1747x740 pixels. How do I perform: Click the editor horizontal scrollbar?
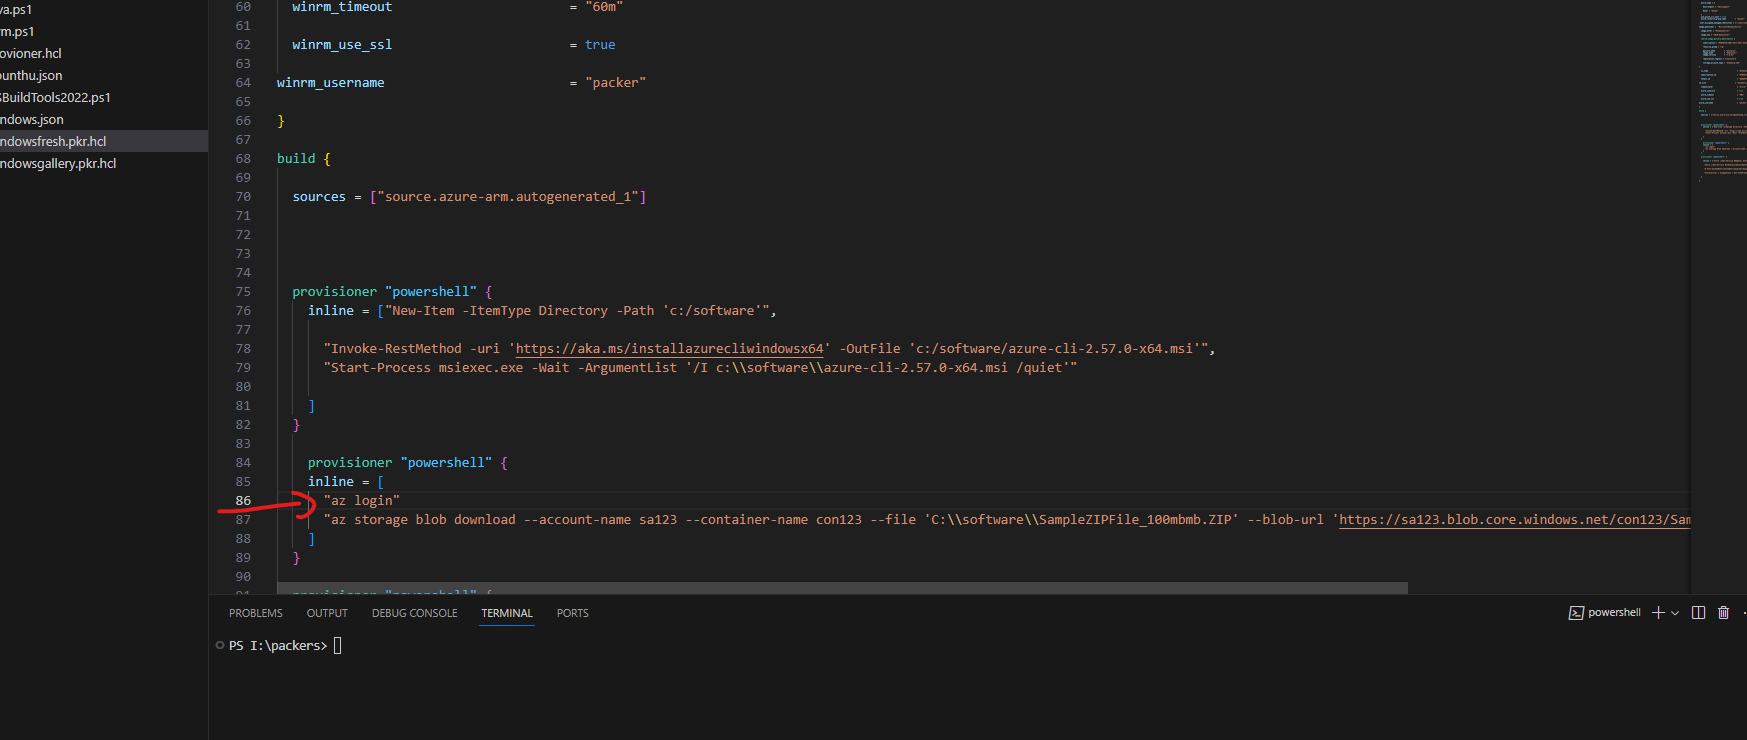tap(842, 588)
